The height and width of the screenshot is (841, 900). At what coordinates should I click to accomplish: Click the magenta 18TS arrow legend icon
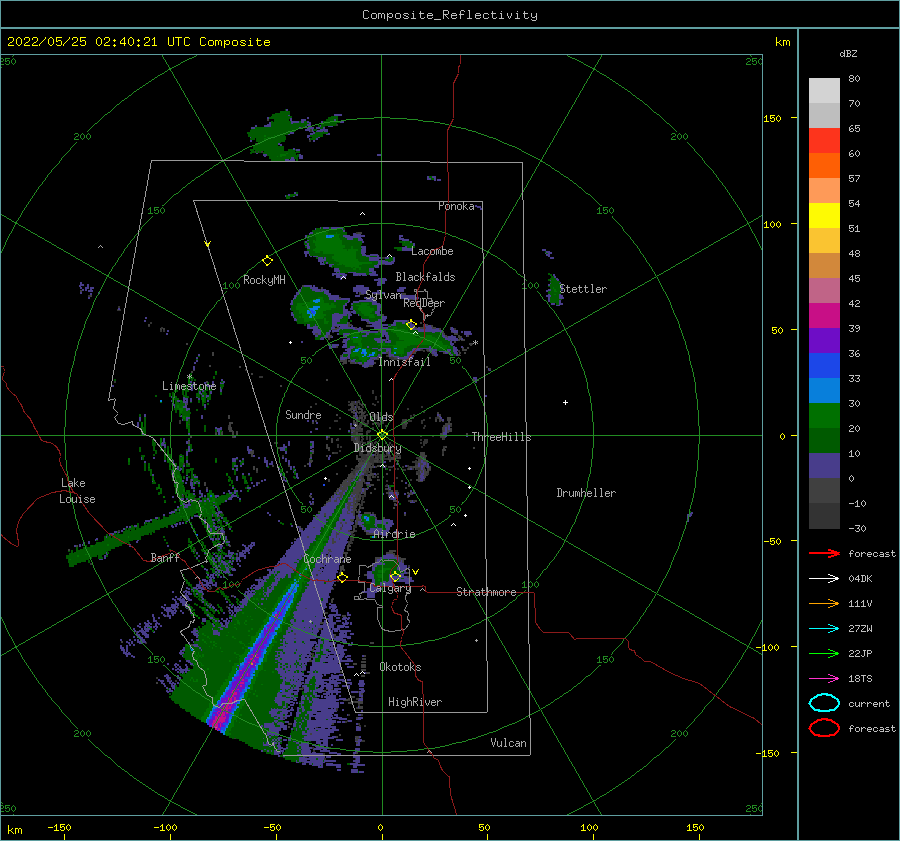(824, 679)
